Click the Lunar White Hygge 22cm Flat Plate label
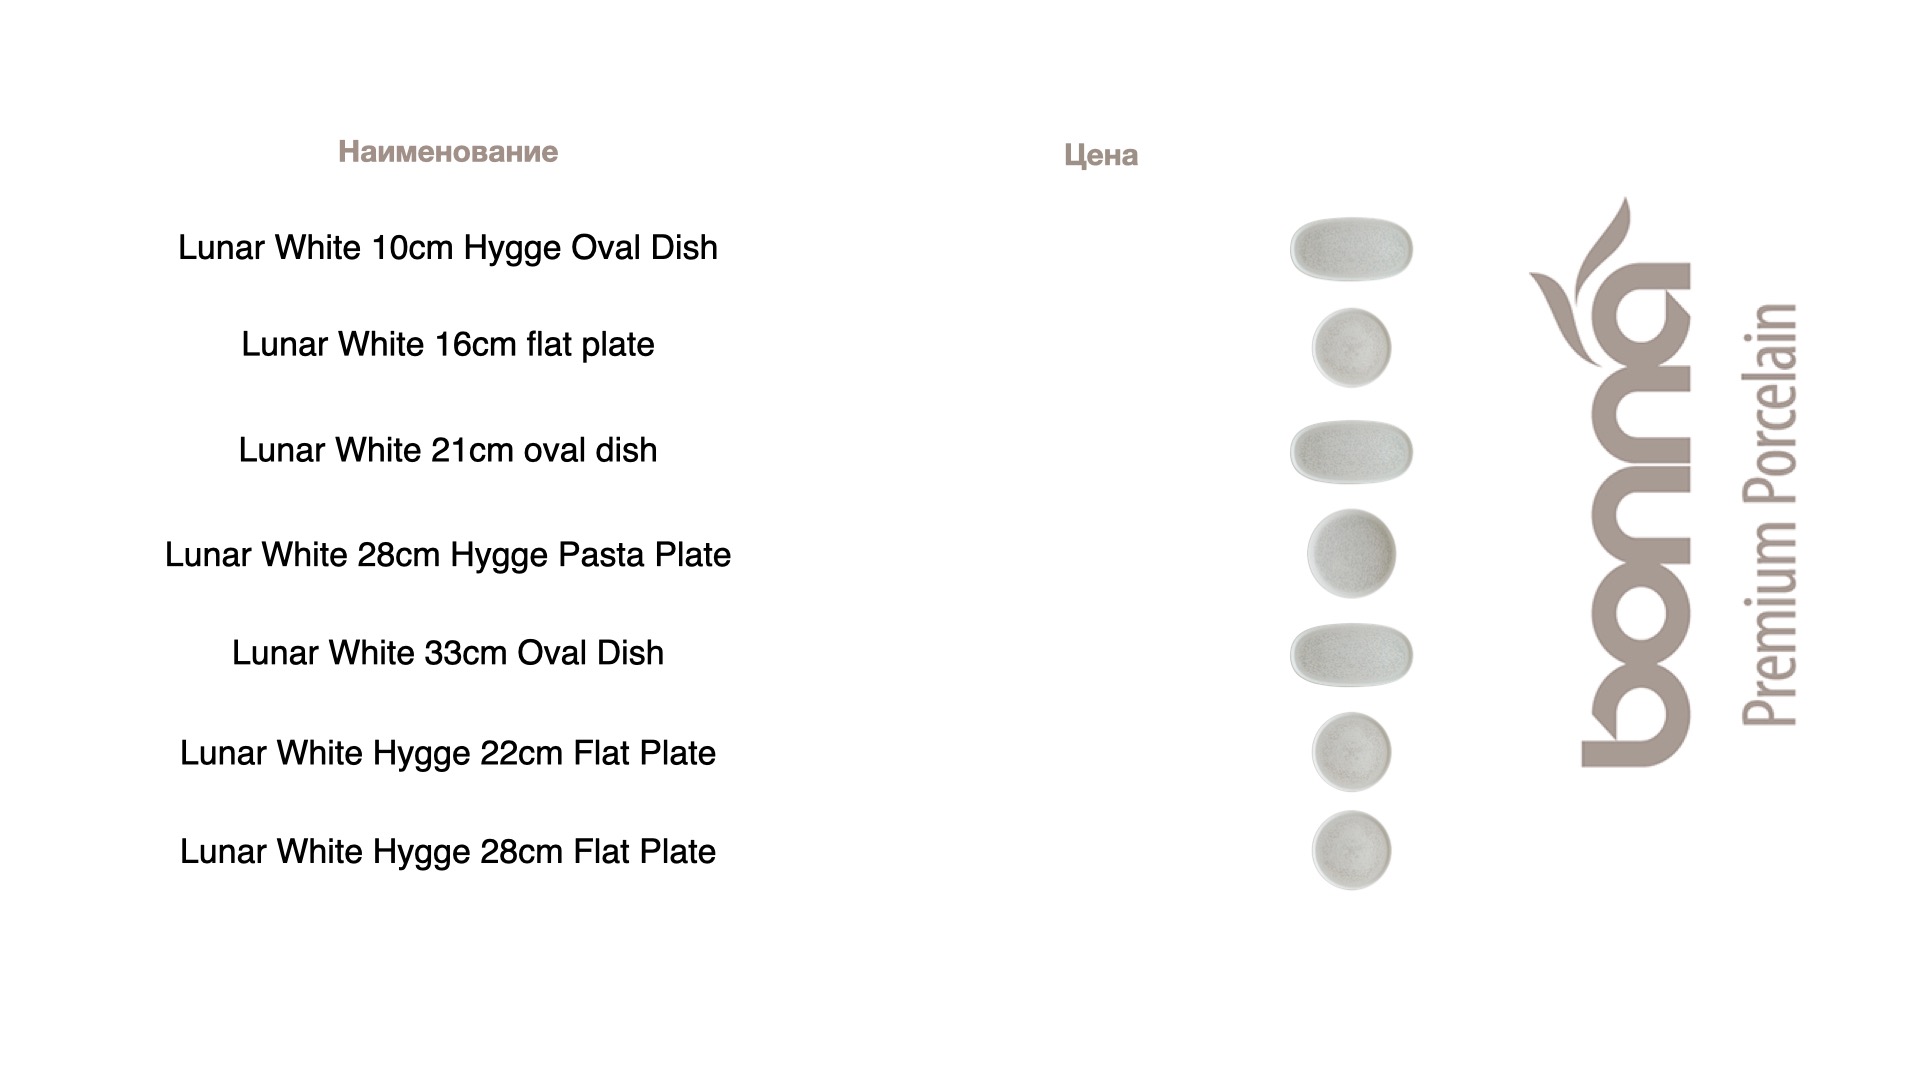The image size is (1920, 1080). tap(448, 753)
